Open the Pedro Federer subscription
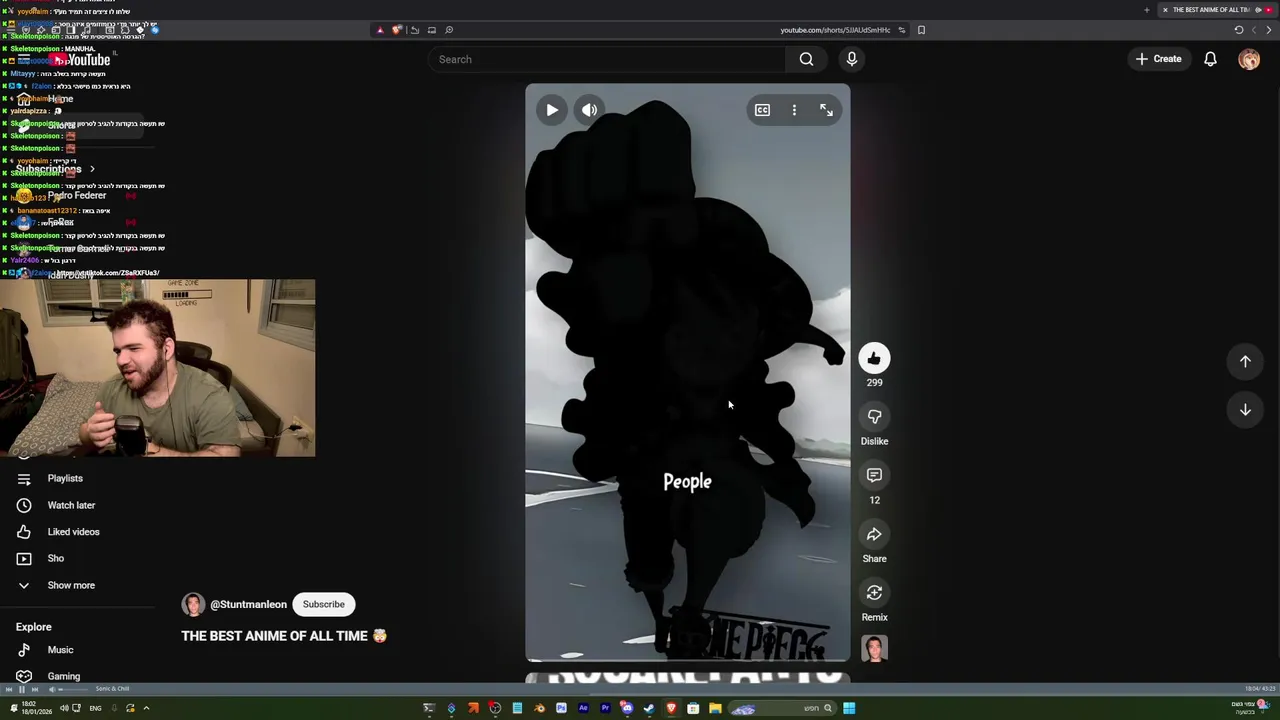The width and height of the screenshot is (1280, 720). 76,196
